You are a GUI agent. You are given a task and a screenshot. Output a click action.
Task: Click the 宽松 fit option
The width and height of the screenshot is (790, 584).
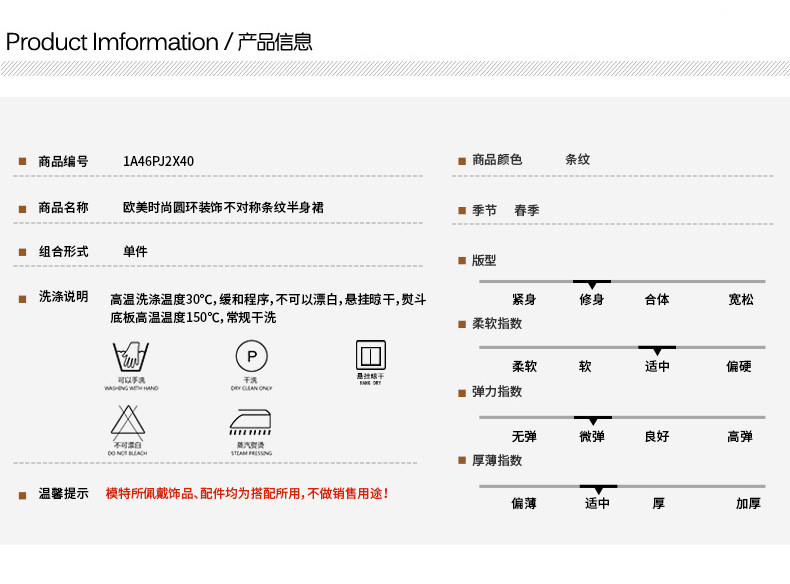(x=741, y=299)
